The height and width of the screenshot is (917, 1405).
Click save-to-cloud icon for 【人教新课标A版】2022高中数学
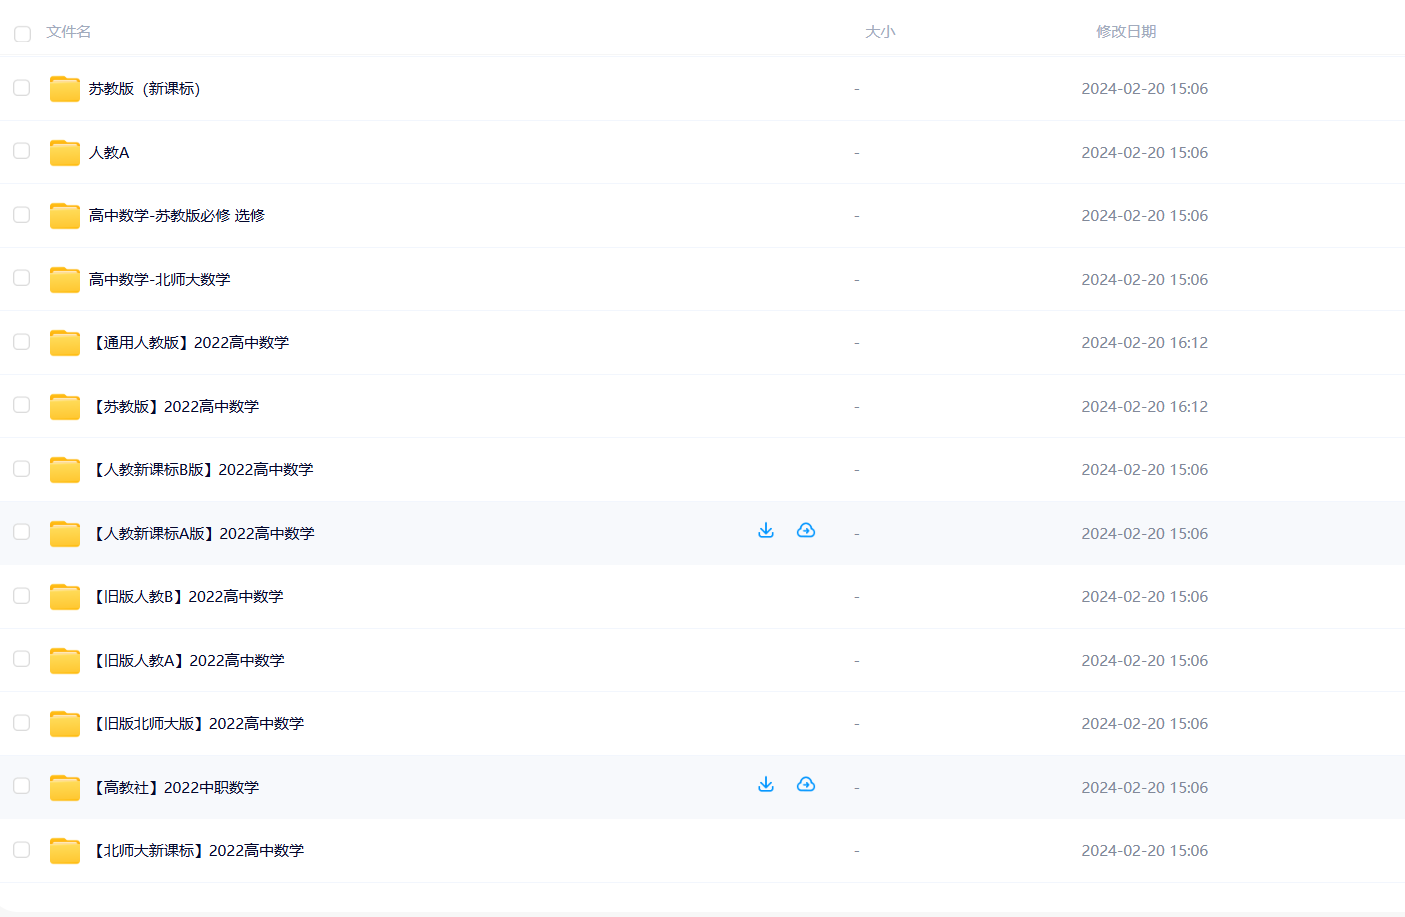[806, 531]
